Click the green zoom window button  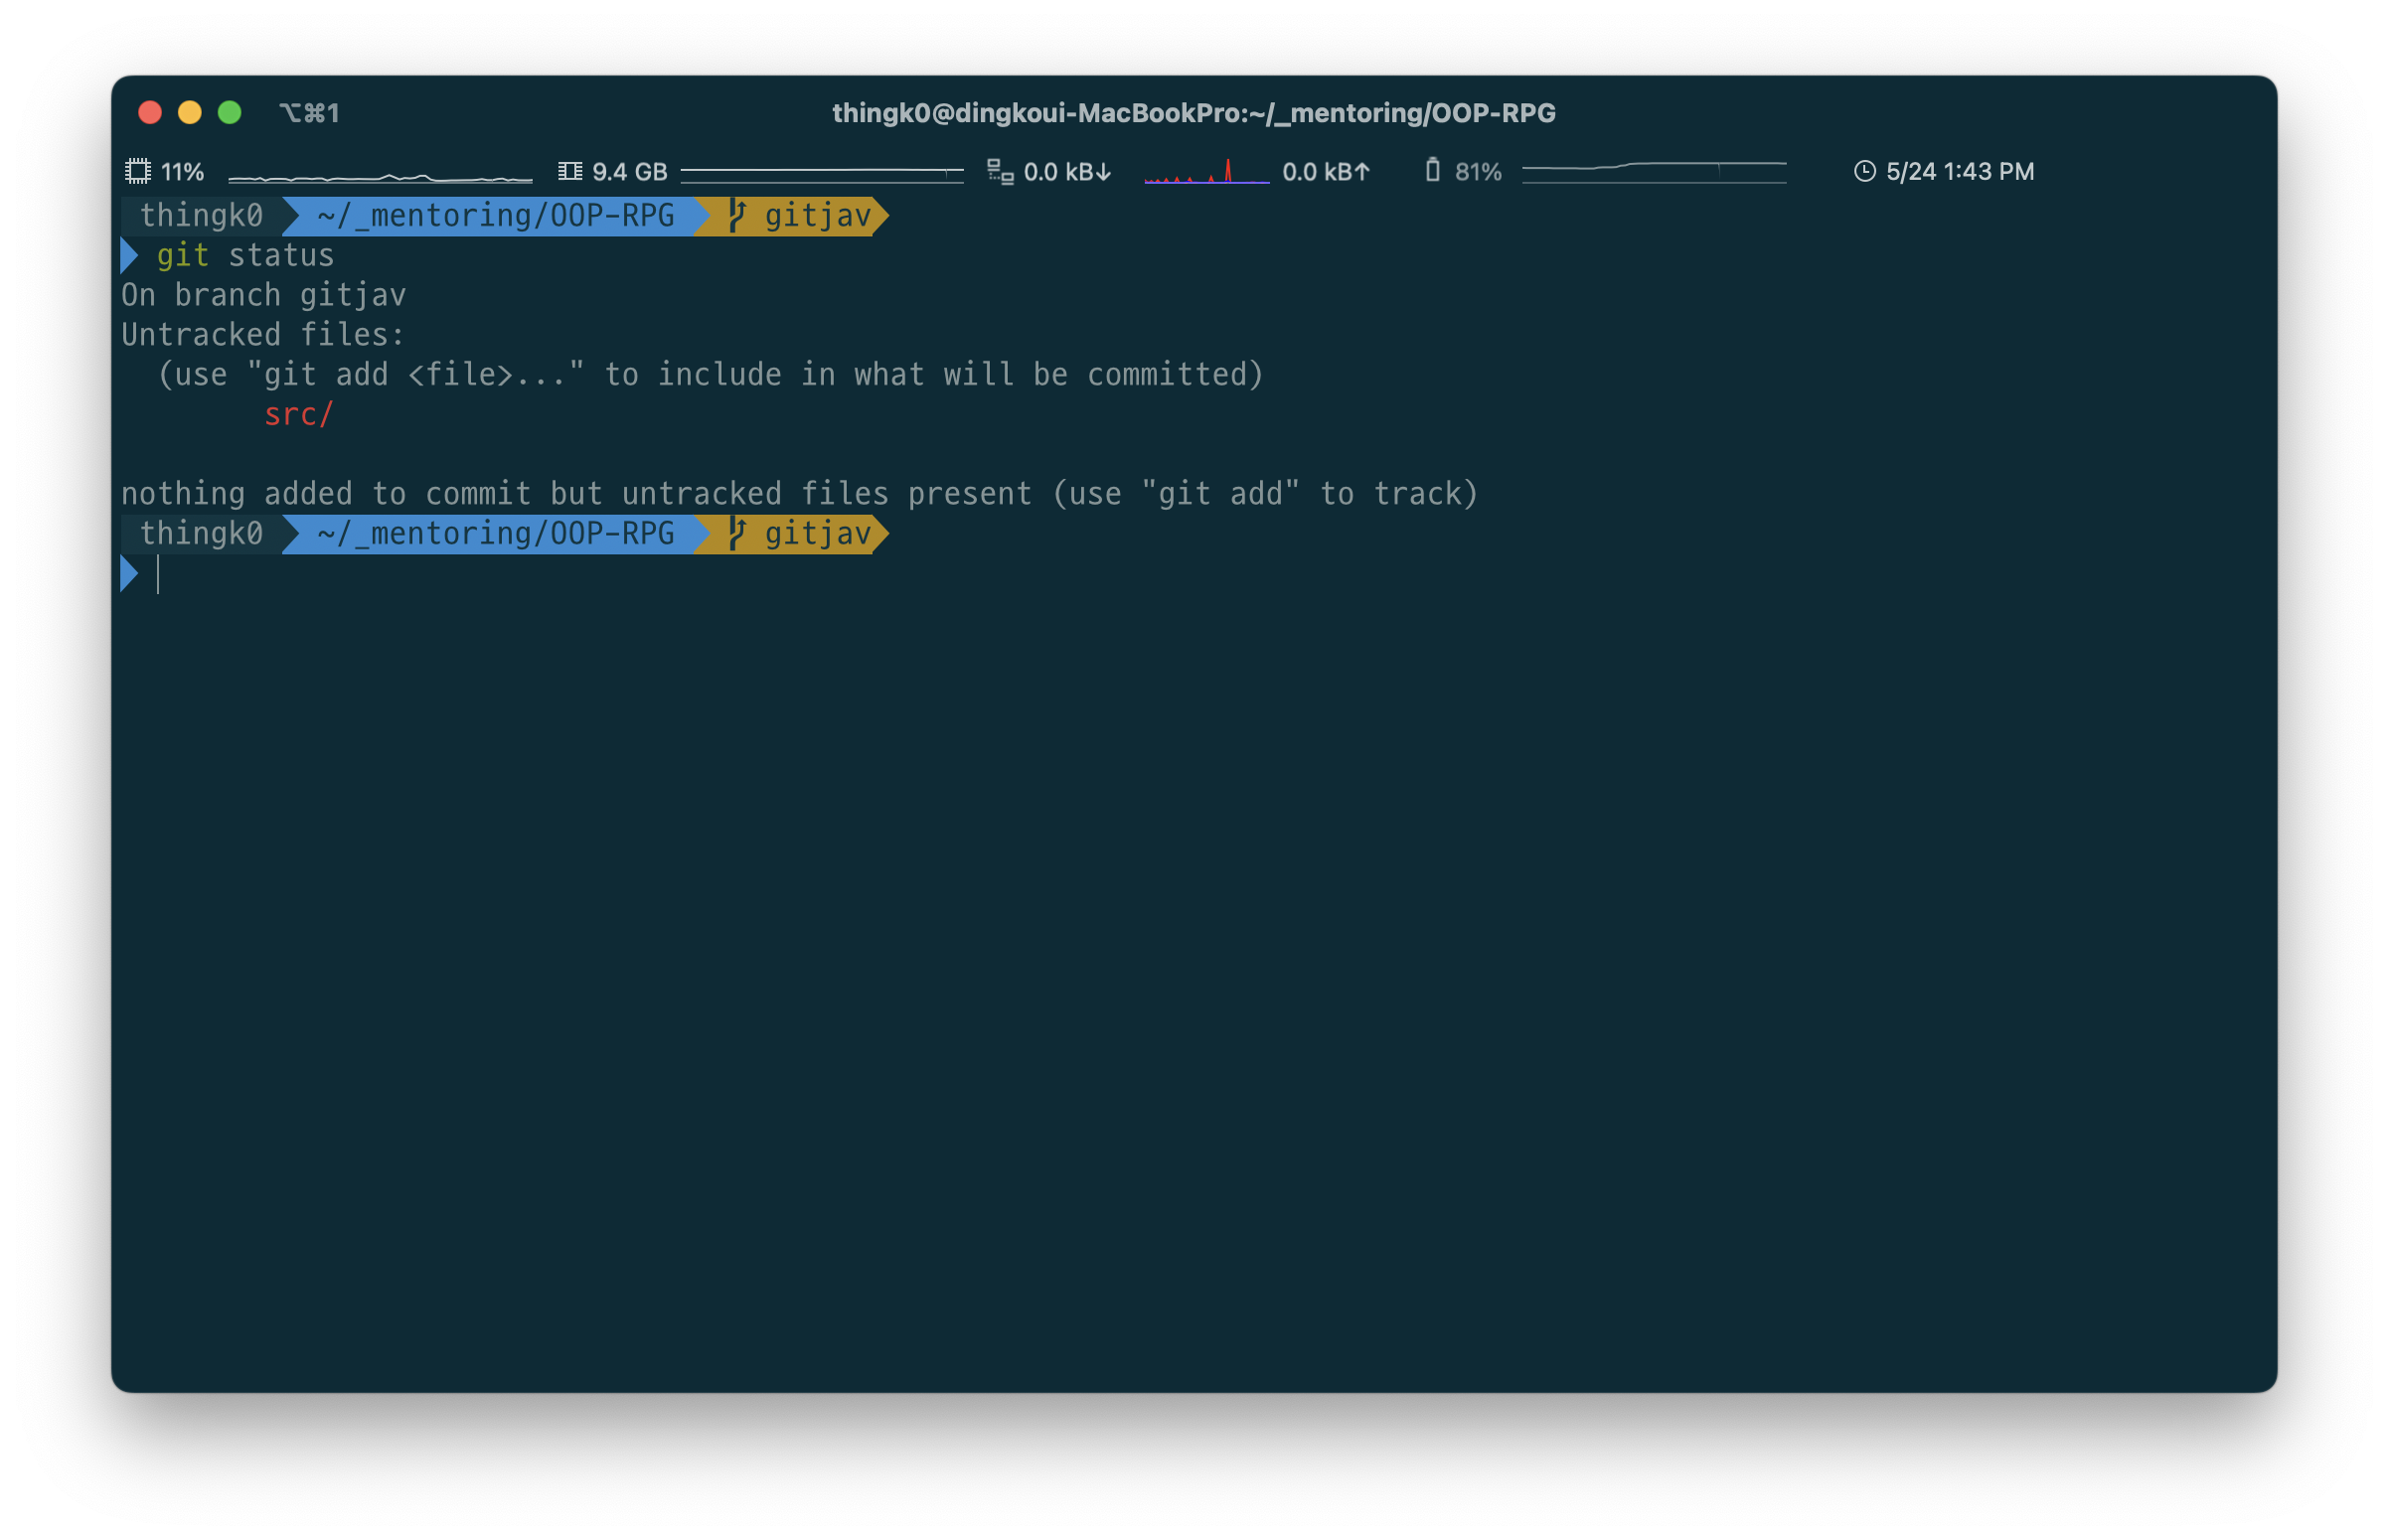(x=229, y=113)
